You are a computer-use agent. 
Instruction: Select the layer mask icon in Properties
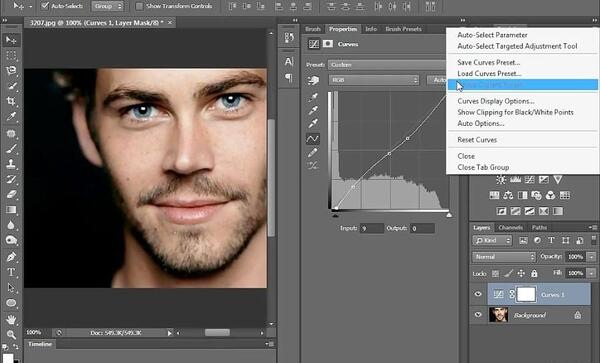[328, 44]
